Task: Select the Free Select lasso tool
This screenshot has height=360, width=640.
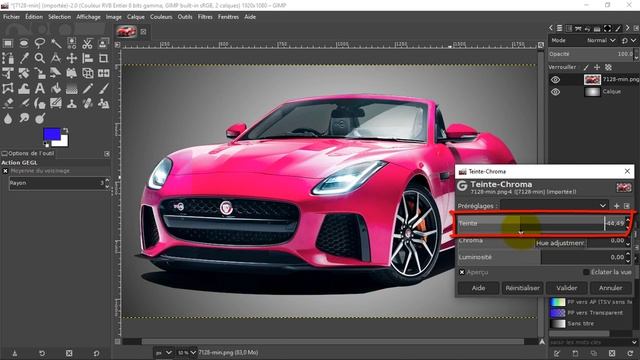Action: click(x=40, y=43)
